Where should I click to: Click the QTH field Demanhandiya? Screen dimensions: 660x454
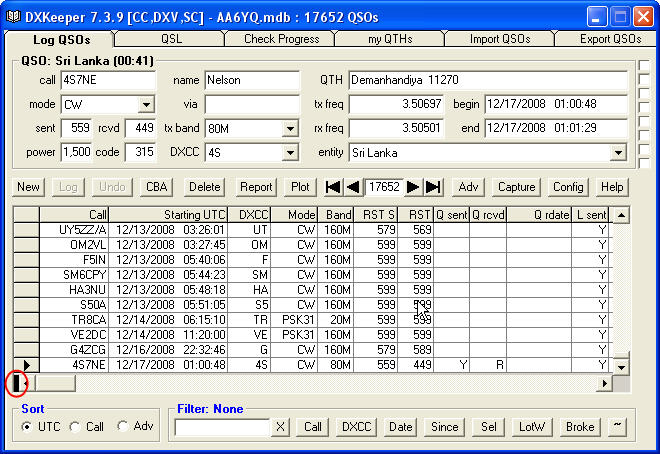tap(488, 80)
